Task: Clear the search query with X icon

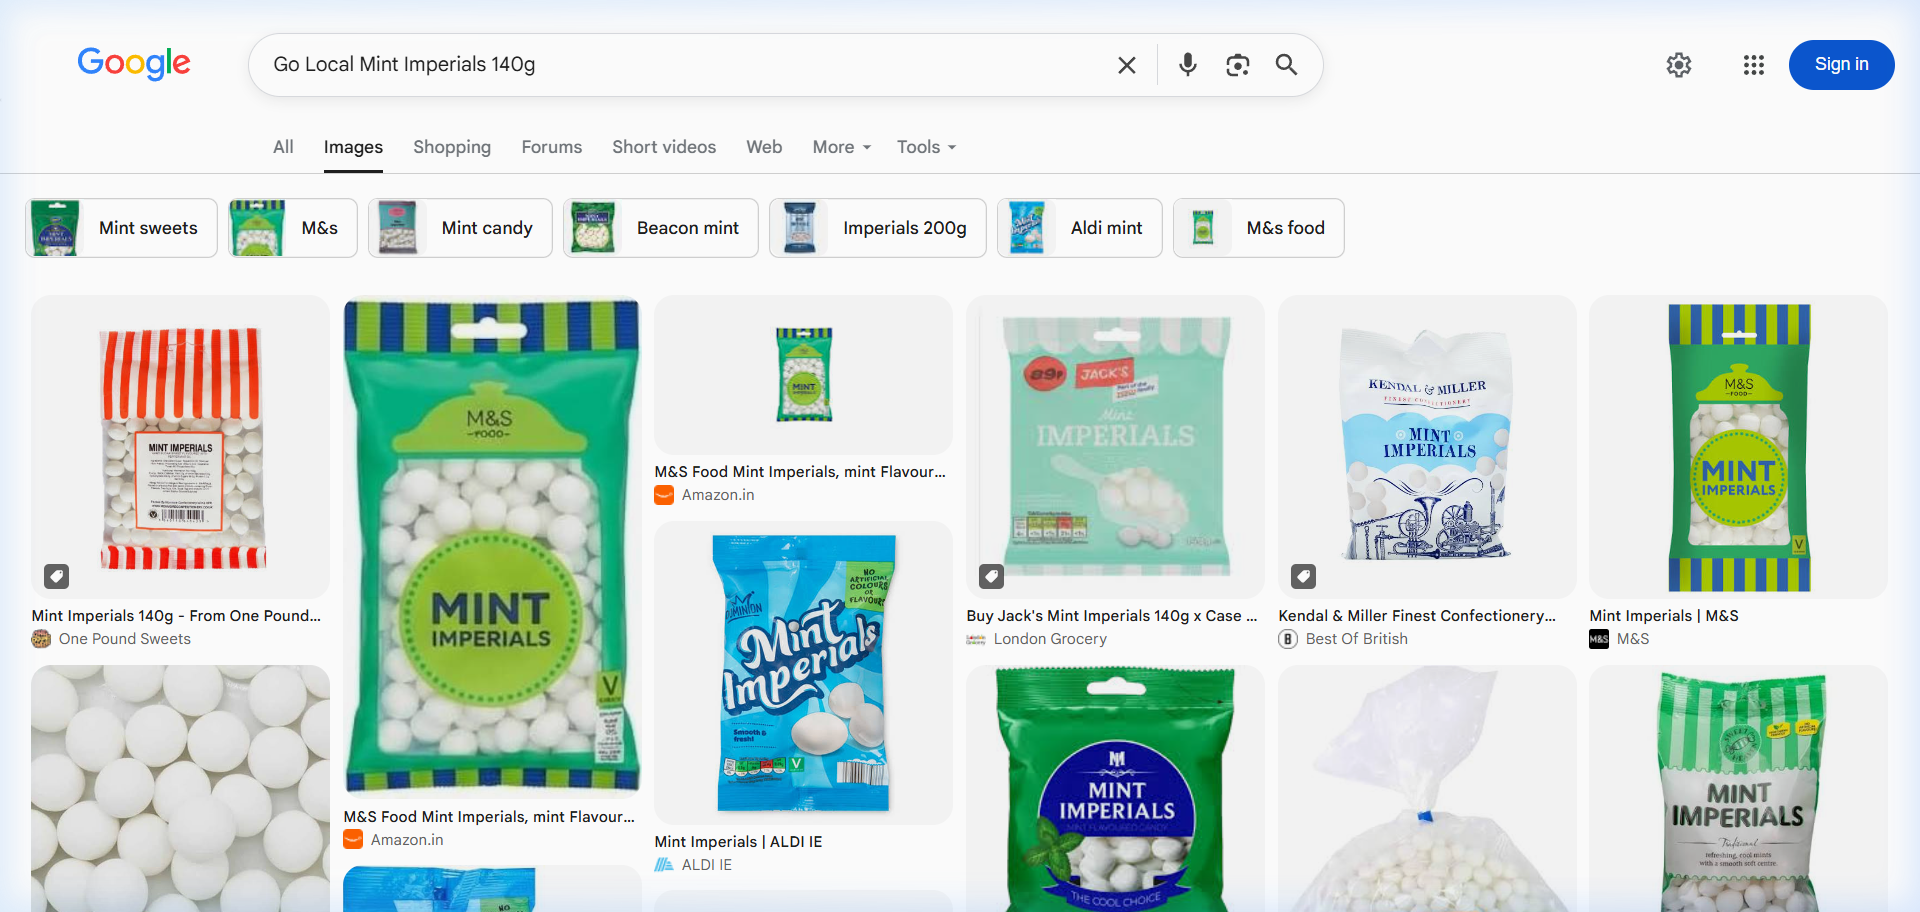Action: pos(1127,65)
